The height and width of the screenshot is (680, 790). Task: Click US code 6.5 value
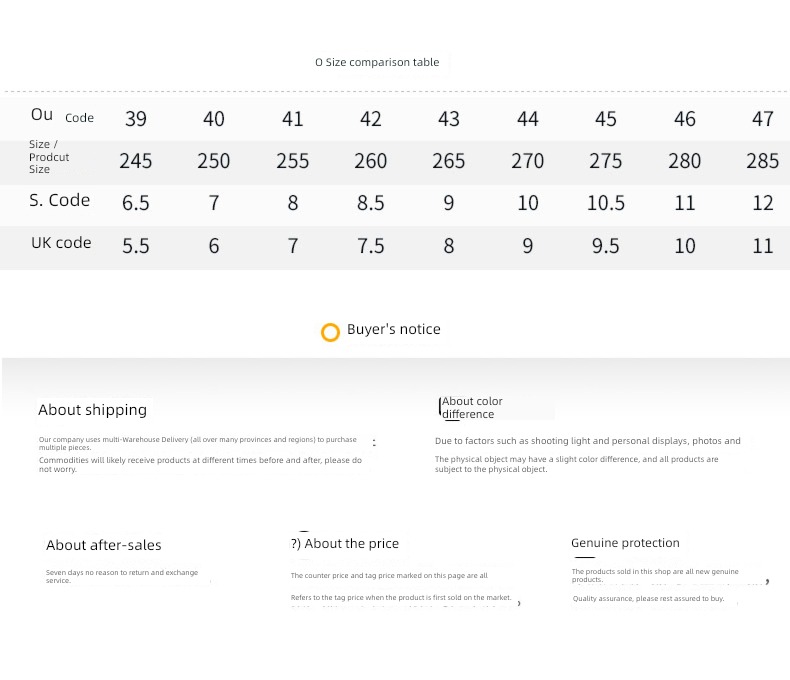pyautogui.click(x=136, y=203)
